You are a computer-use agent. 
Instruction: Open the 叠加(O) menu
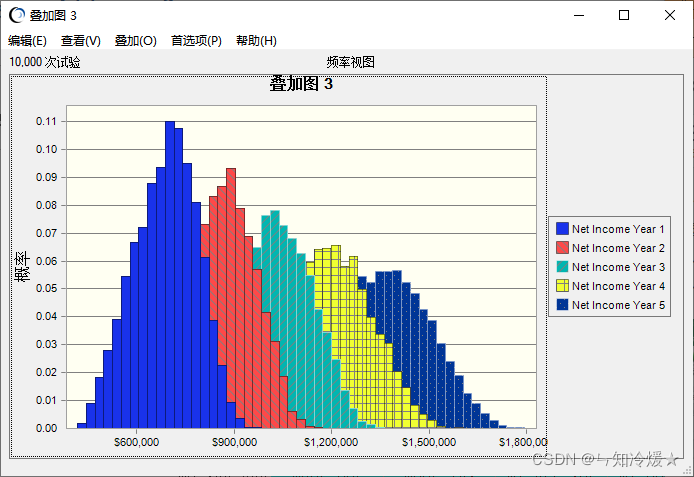[135, 41]
